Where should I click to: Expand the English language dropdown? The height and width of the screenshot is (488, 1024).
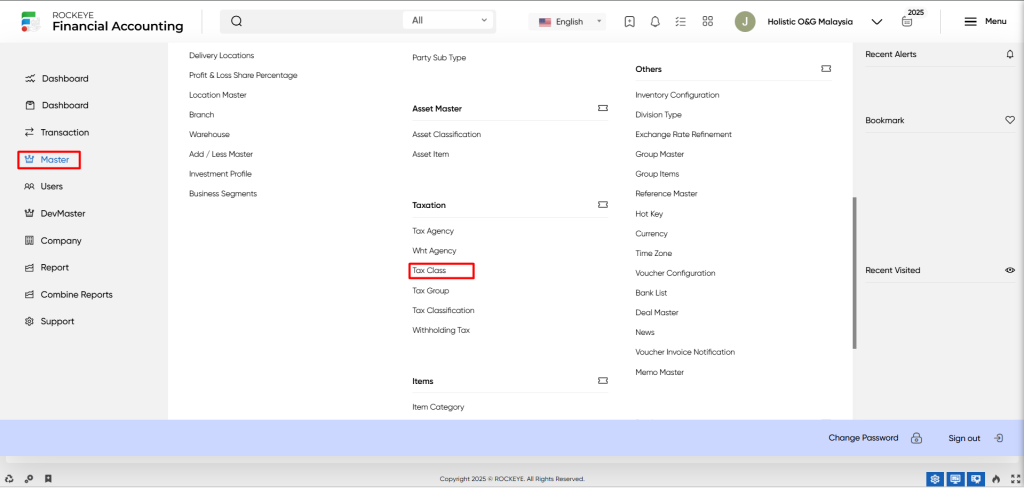click(568, 22)
